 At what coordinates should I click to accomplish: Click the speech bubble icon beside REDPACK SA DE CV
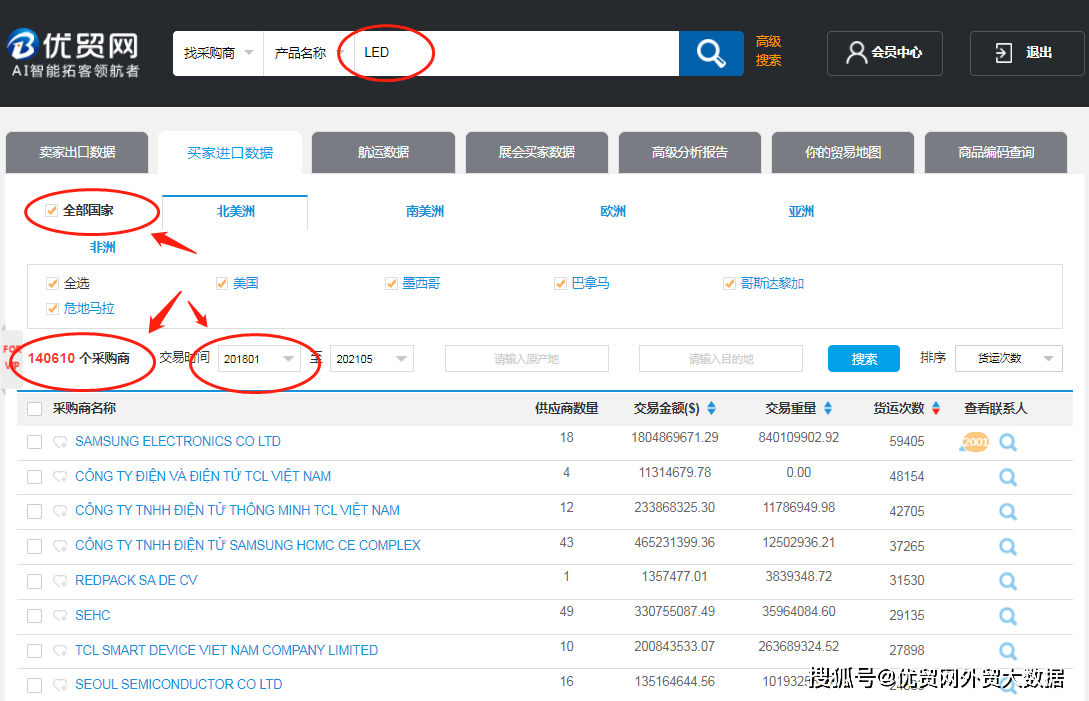coord(60,581)
